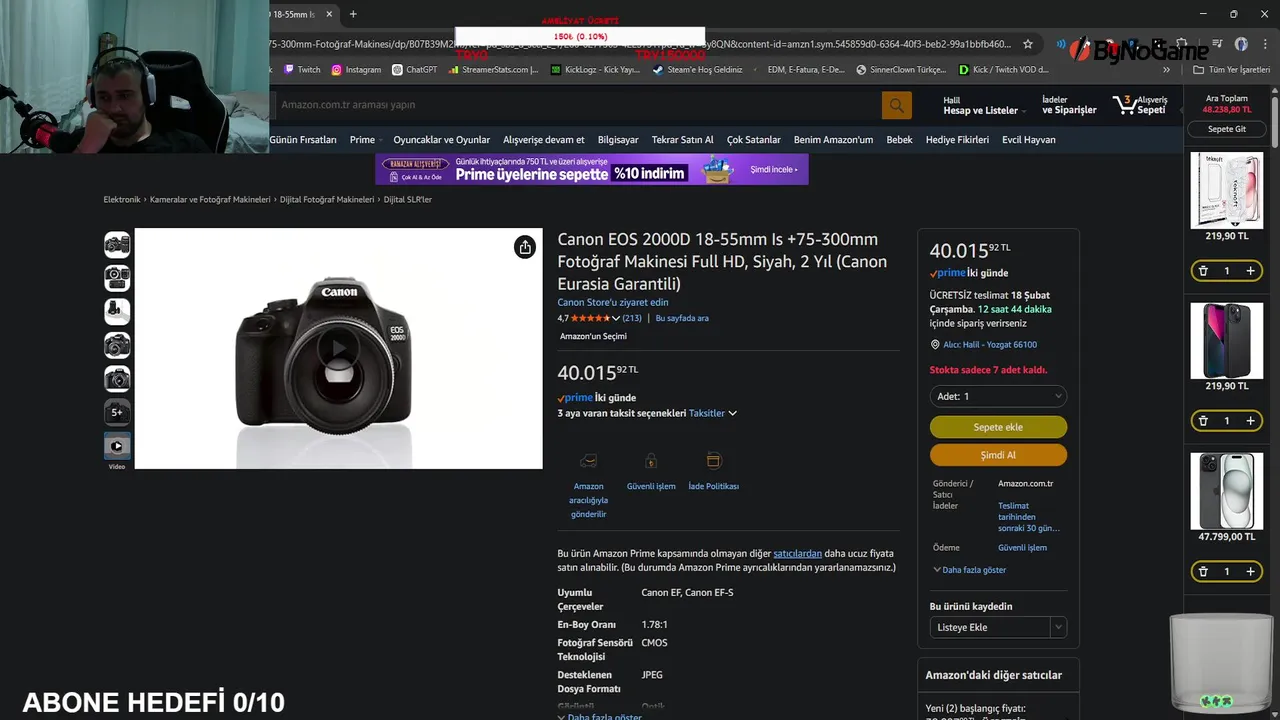Click the Bu sayfada ara link
Viewport: 1280px width, 720px height.
pyautogui.click(x=682, y=318)
